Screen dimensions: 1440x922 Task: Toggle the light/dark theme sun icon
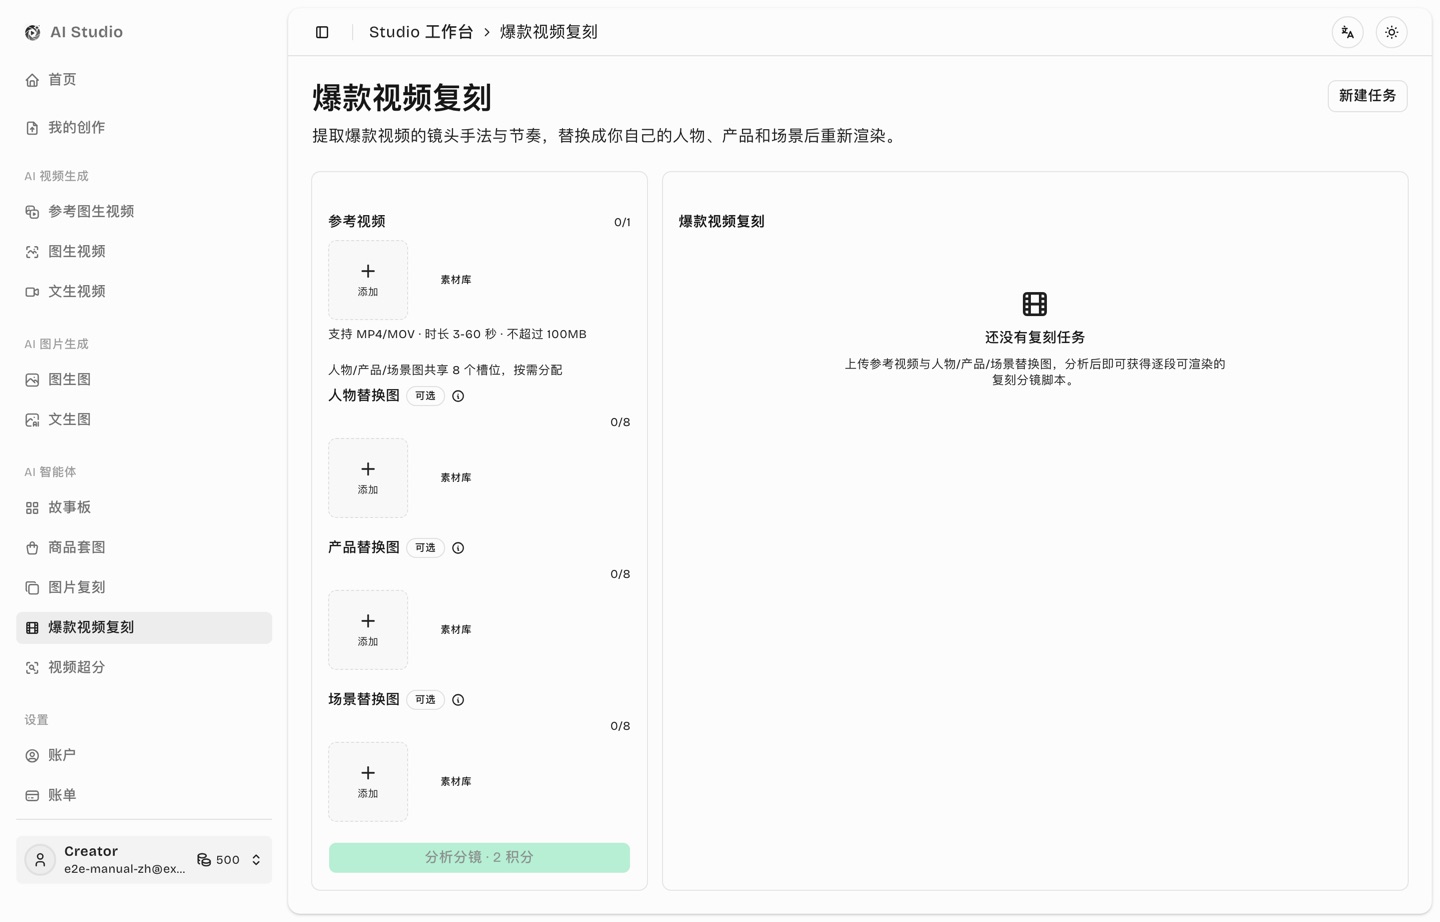1392,32
